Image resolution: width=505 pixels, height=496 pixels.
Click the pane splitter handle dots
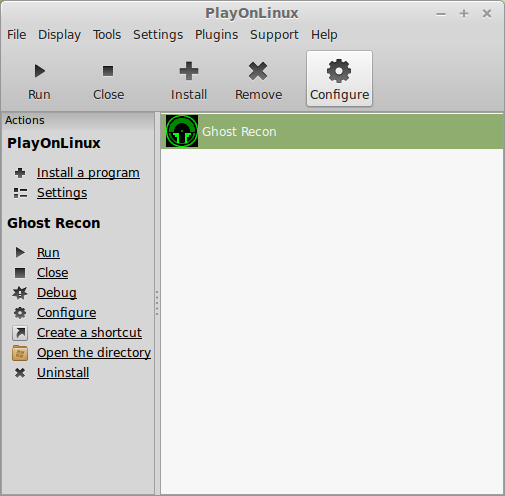tap(157, 303)
